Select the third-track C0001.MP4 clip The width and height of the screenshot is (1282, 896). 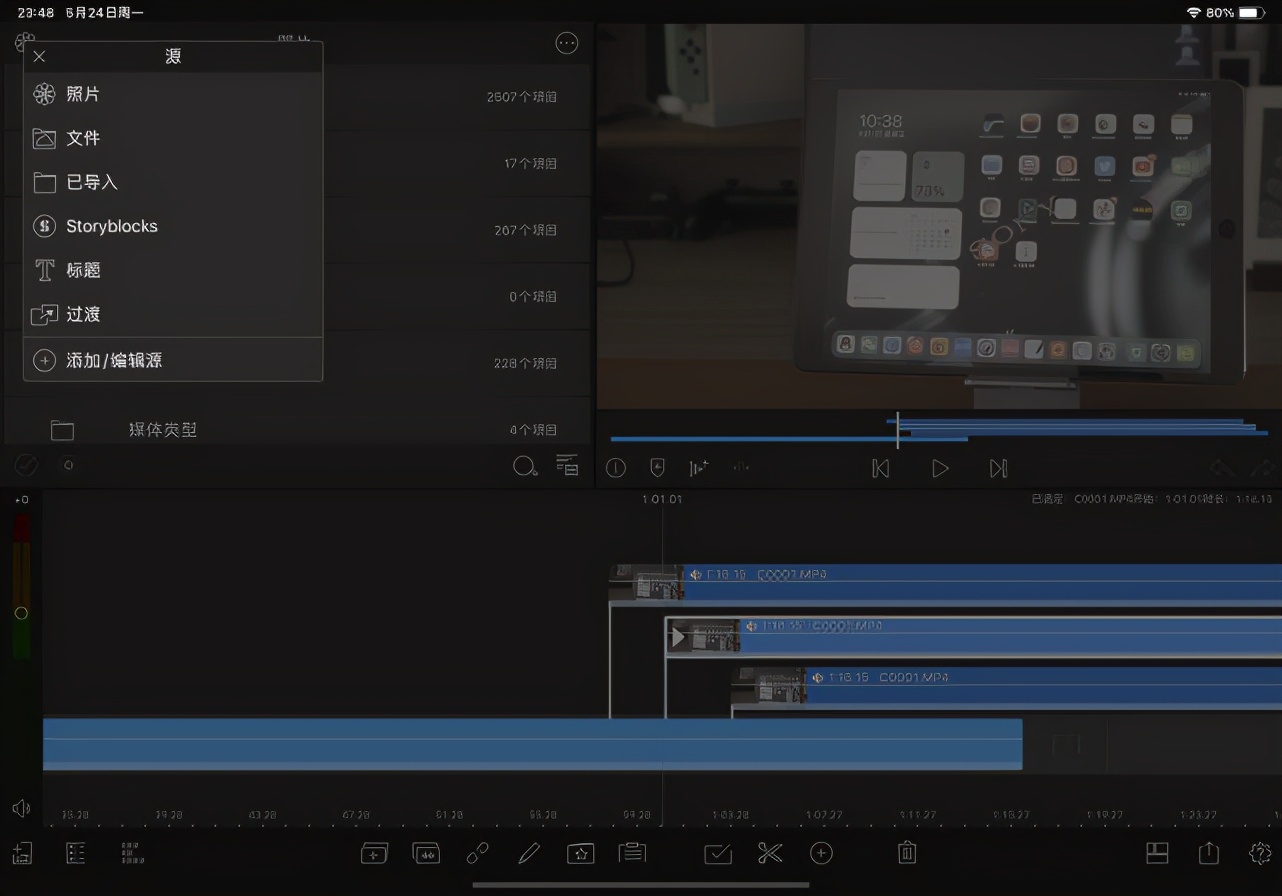[1007, 686]
